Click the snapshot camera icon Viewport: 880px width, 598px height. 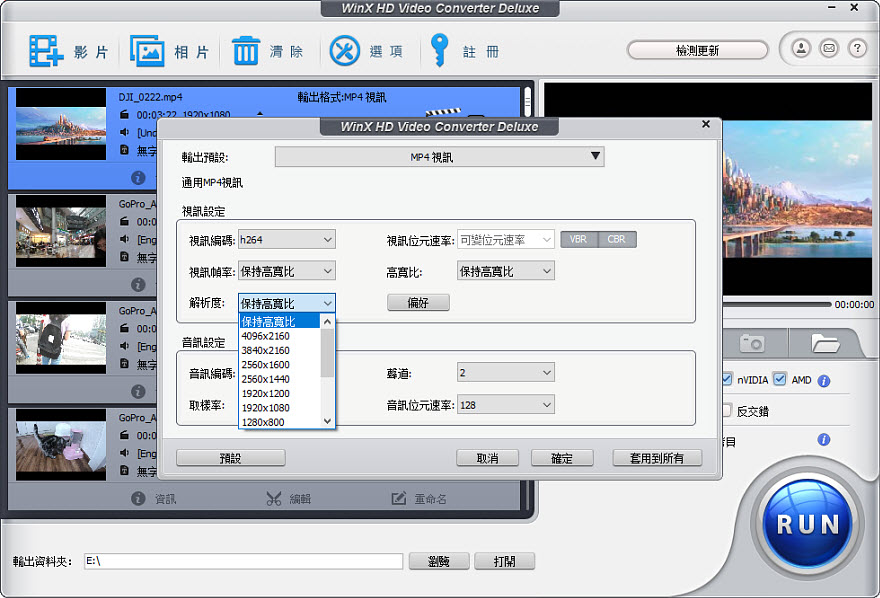(x=753, y=343)
